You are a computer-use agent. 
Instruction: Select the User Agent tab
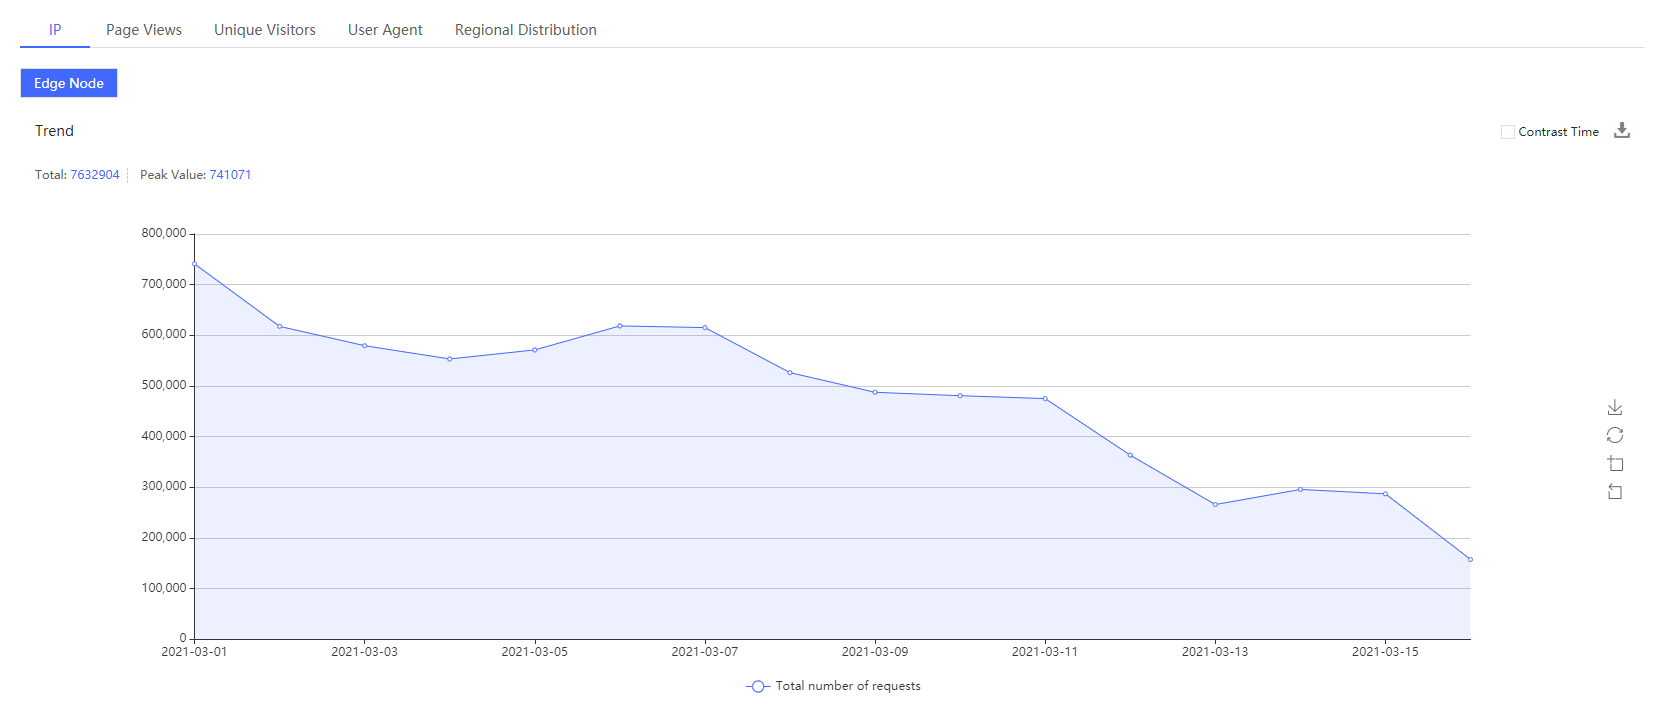(x=385, y=30)
